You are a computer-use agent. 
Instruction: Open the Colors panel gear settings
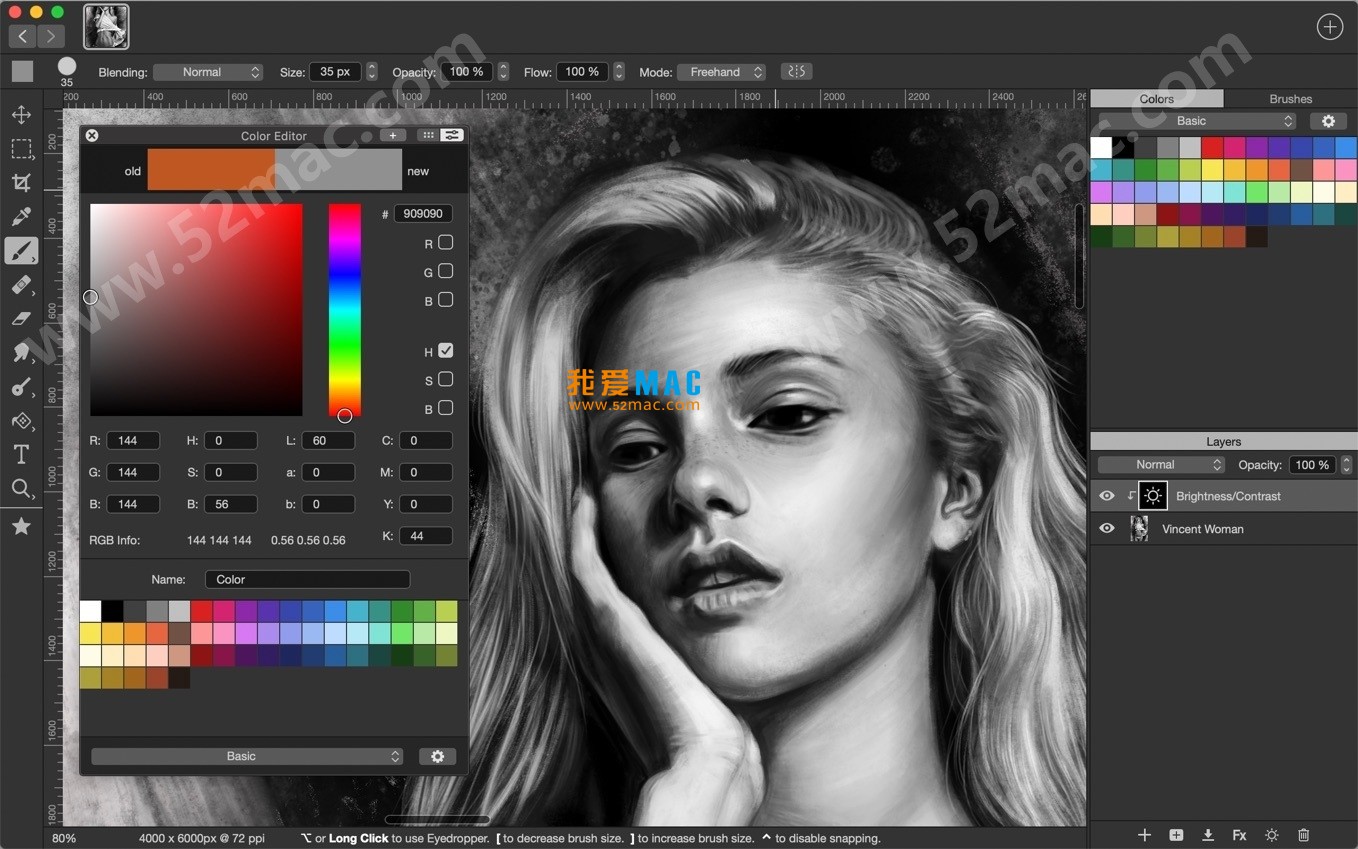1328,121
